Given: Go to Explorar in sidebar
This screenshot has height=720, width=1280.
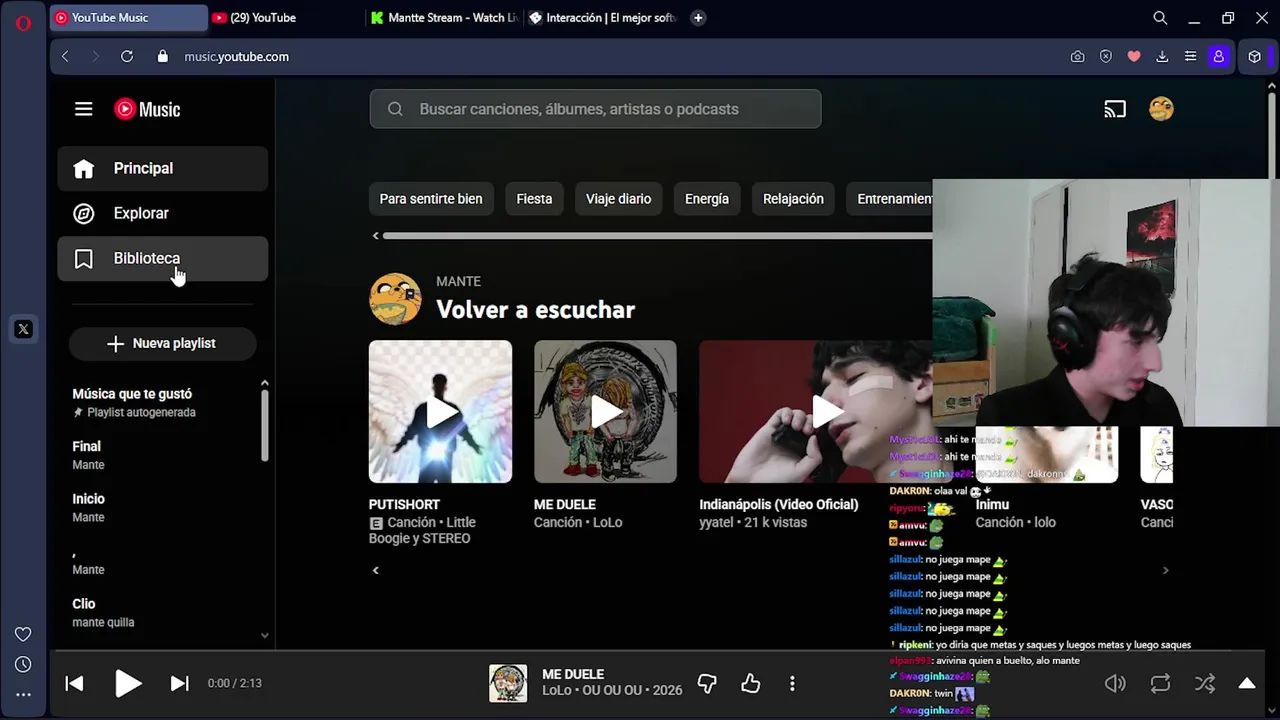Looking at the screenshot, I should pos(163,213).
